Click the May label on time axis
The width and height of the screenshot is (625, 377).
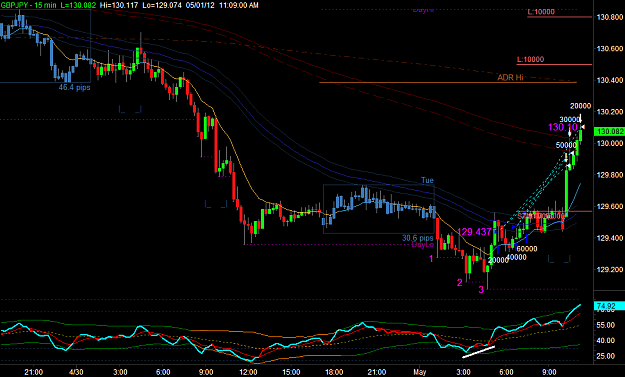(420, 372)
